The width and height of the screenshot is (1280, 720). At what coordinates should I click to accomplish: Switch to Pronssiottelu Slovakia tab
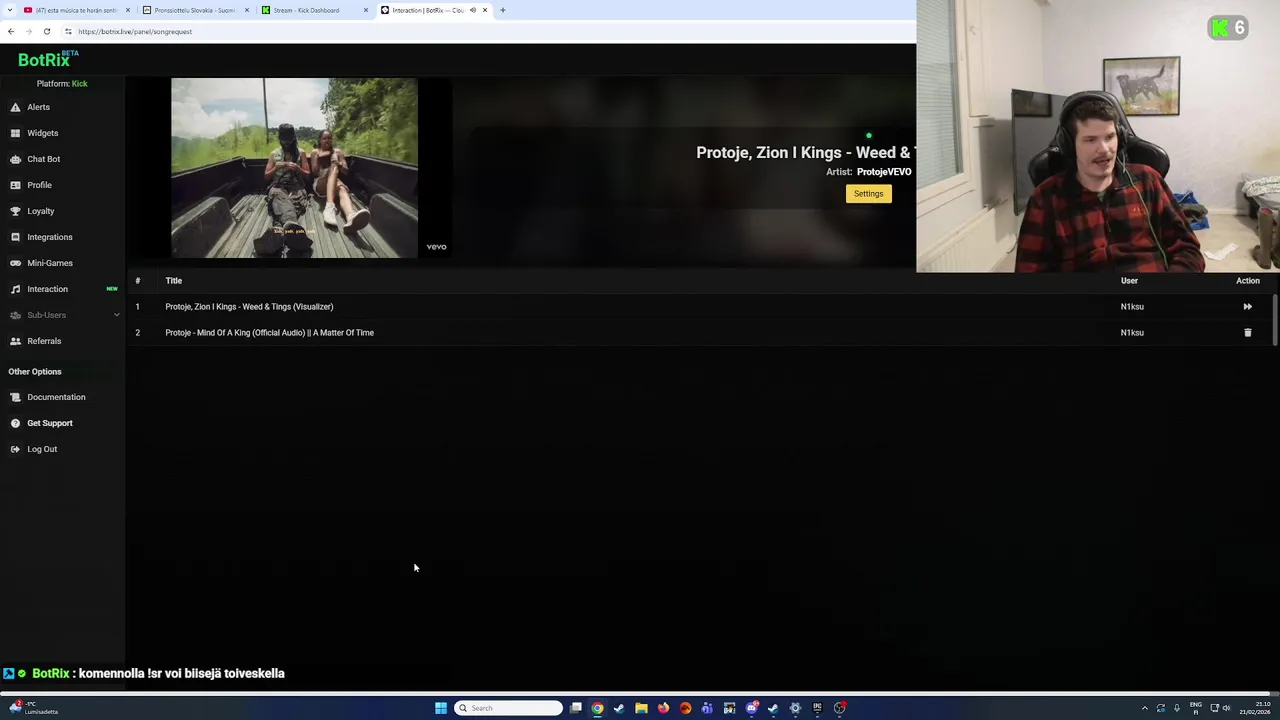click(194, 10)
